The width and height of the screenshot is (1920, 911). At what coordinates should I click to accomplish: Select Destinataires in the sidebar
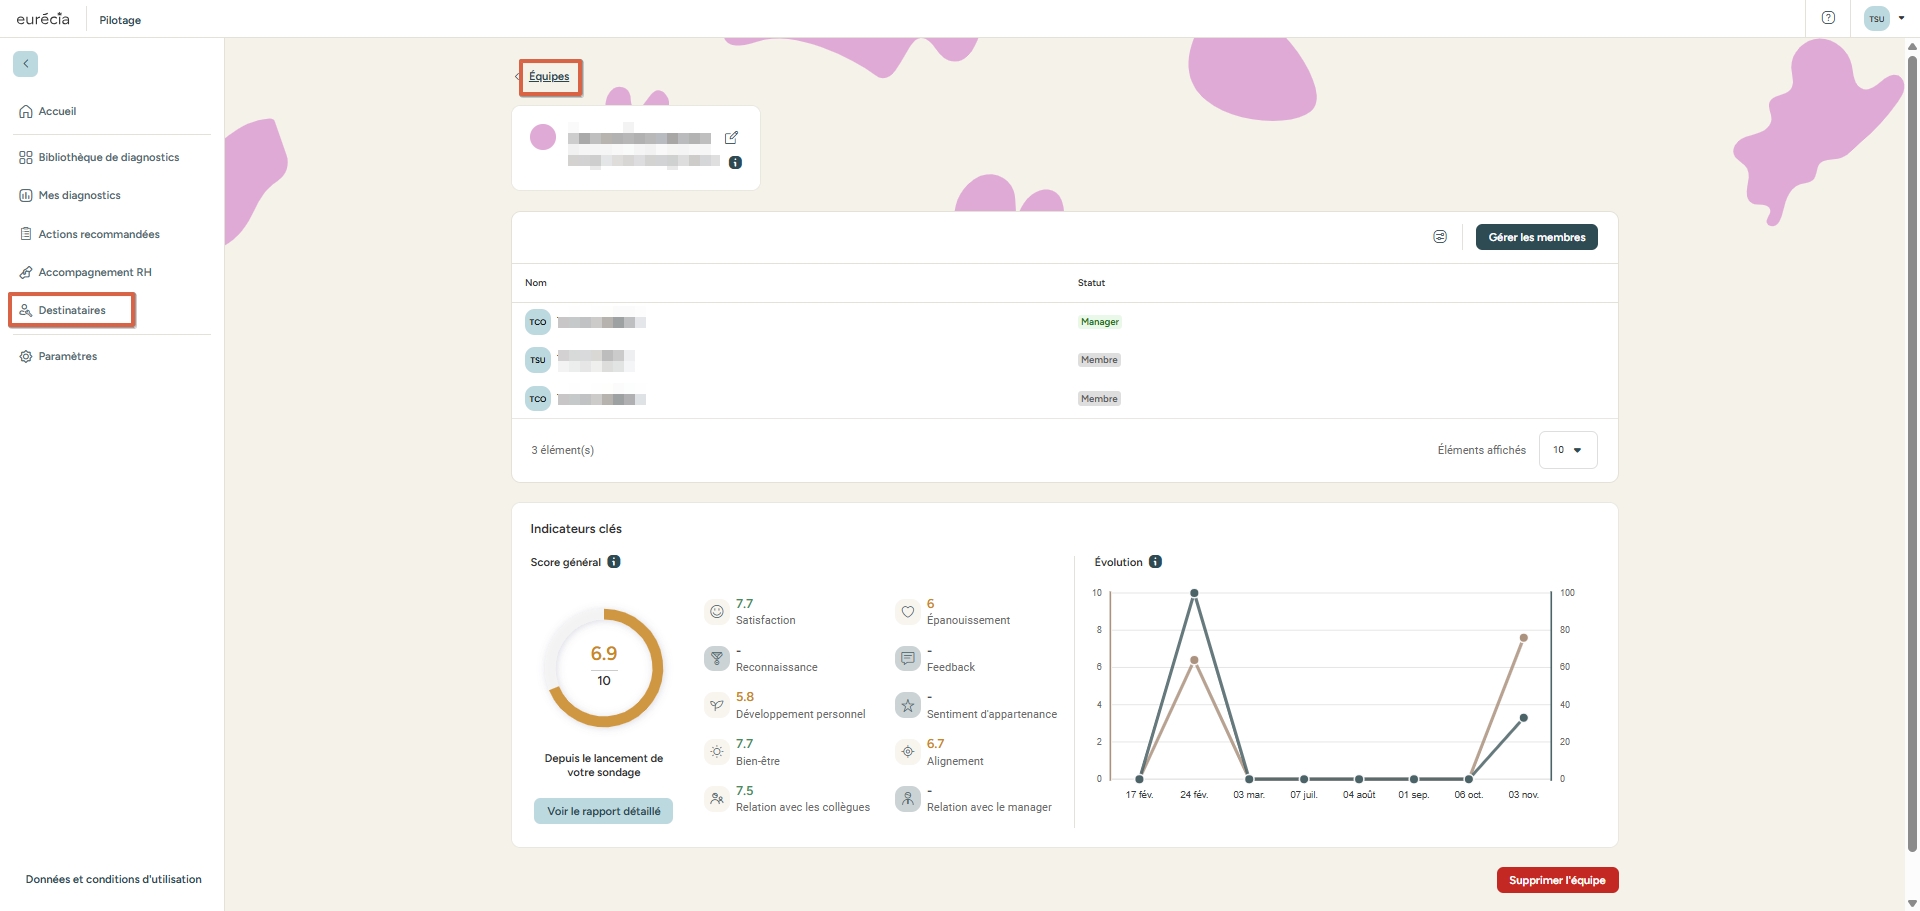point(72,310)
